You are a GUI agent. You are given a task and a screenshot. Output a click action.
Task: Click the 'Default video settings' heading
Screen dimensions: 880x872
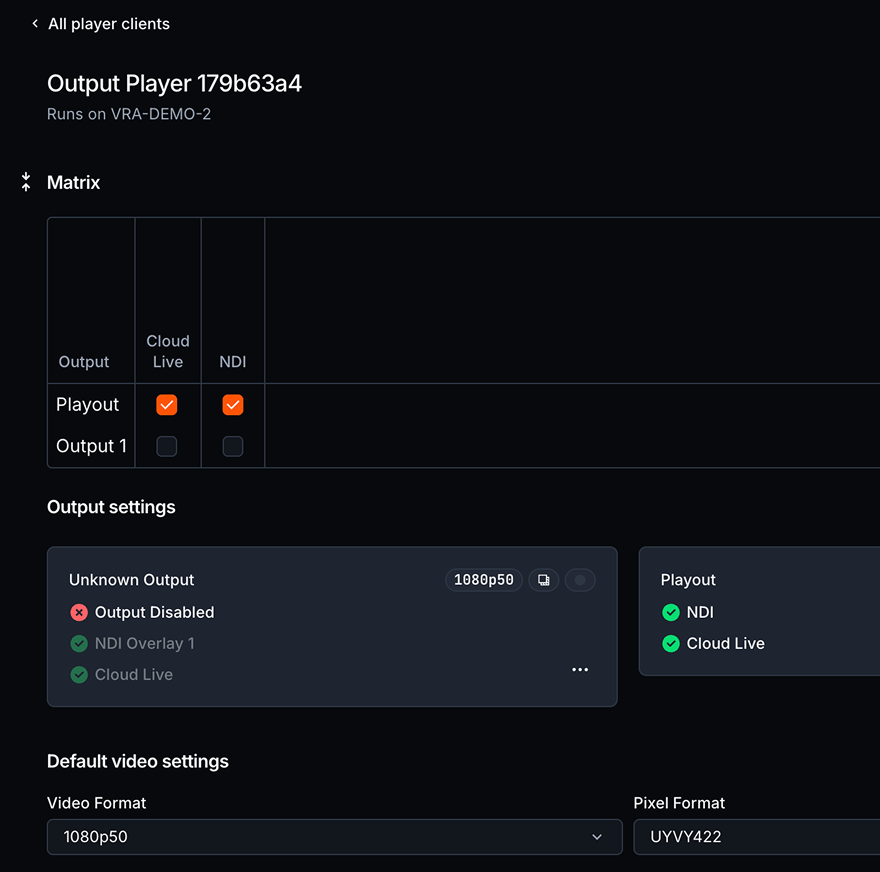(138, 761)
